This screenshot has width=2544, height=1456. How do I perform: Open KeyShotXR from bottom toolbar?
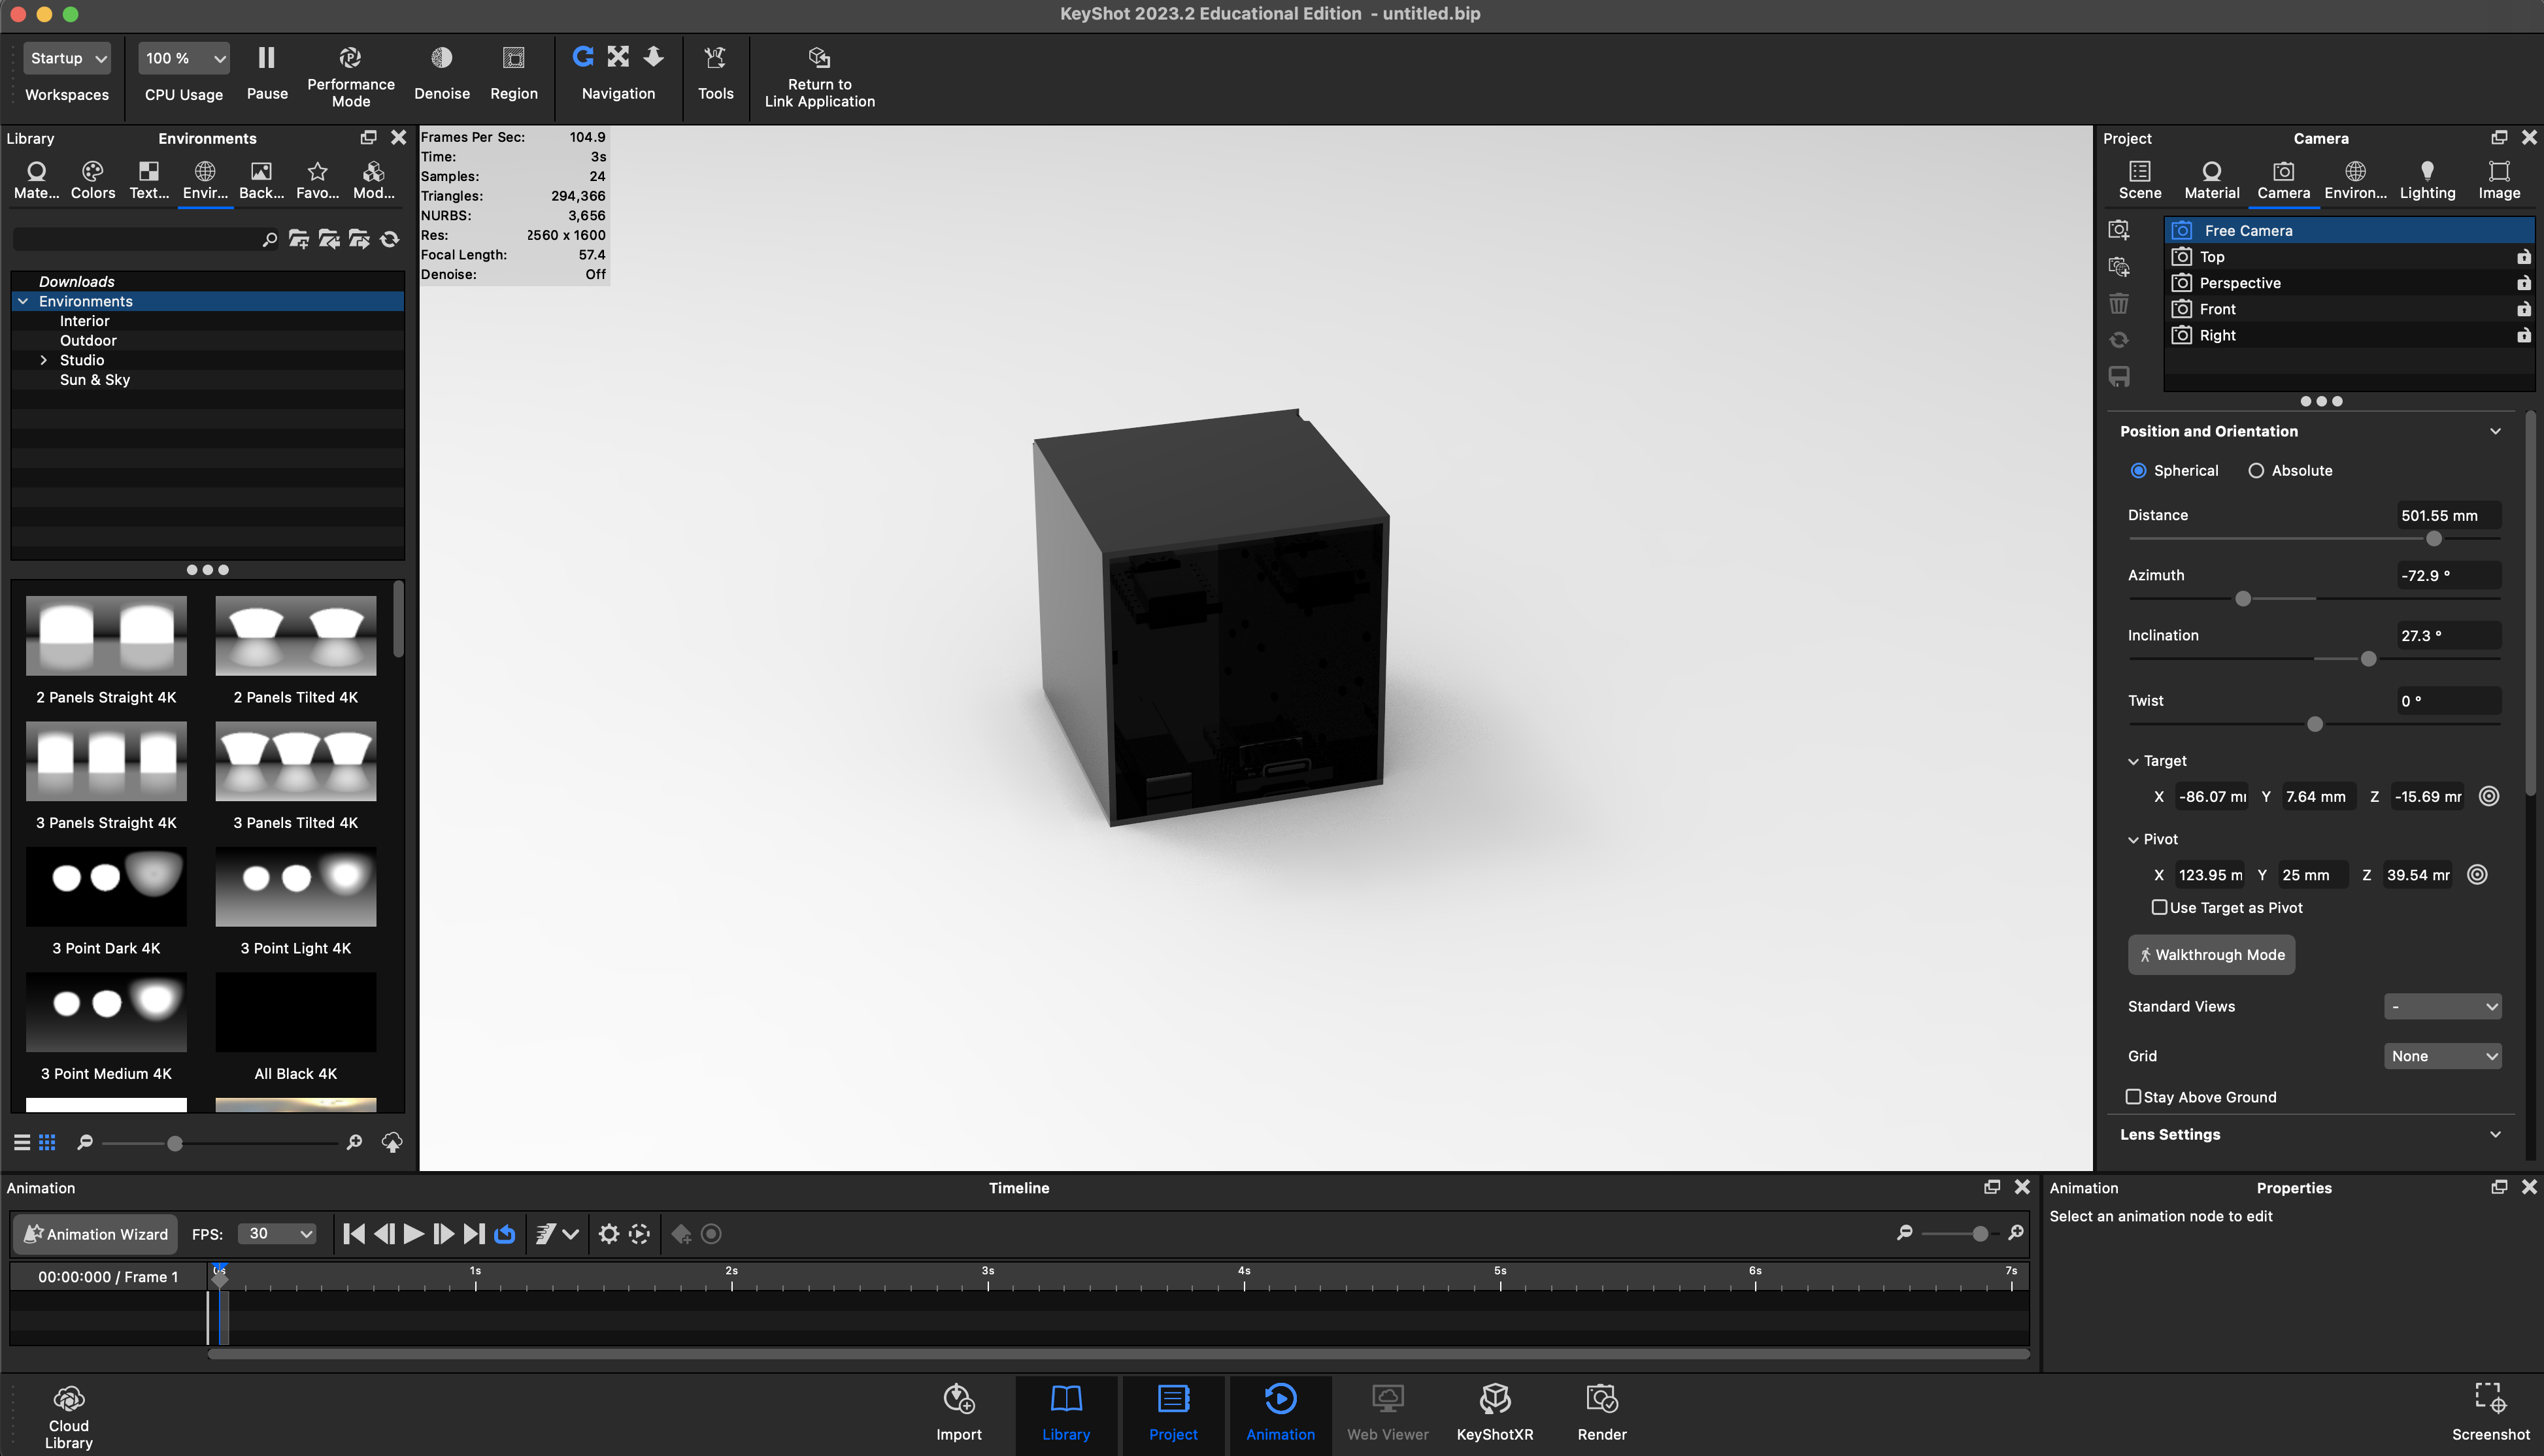coord(1494,1399)
